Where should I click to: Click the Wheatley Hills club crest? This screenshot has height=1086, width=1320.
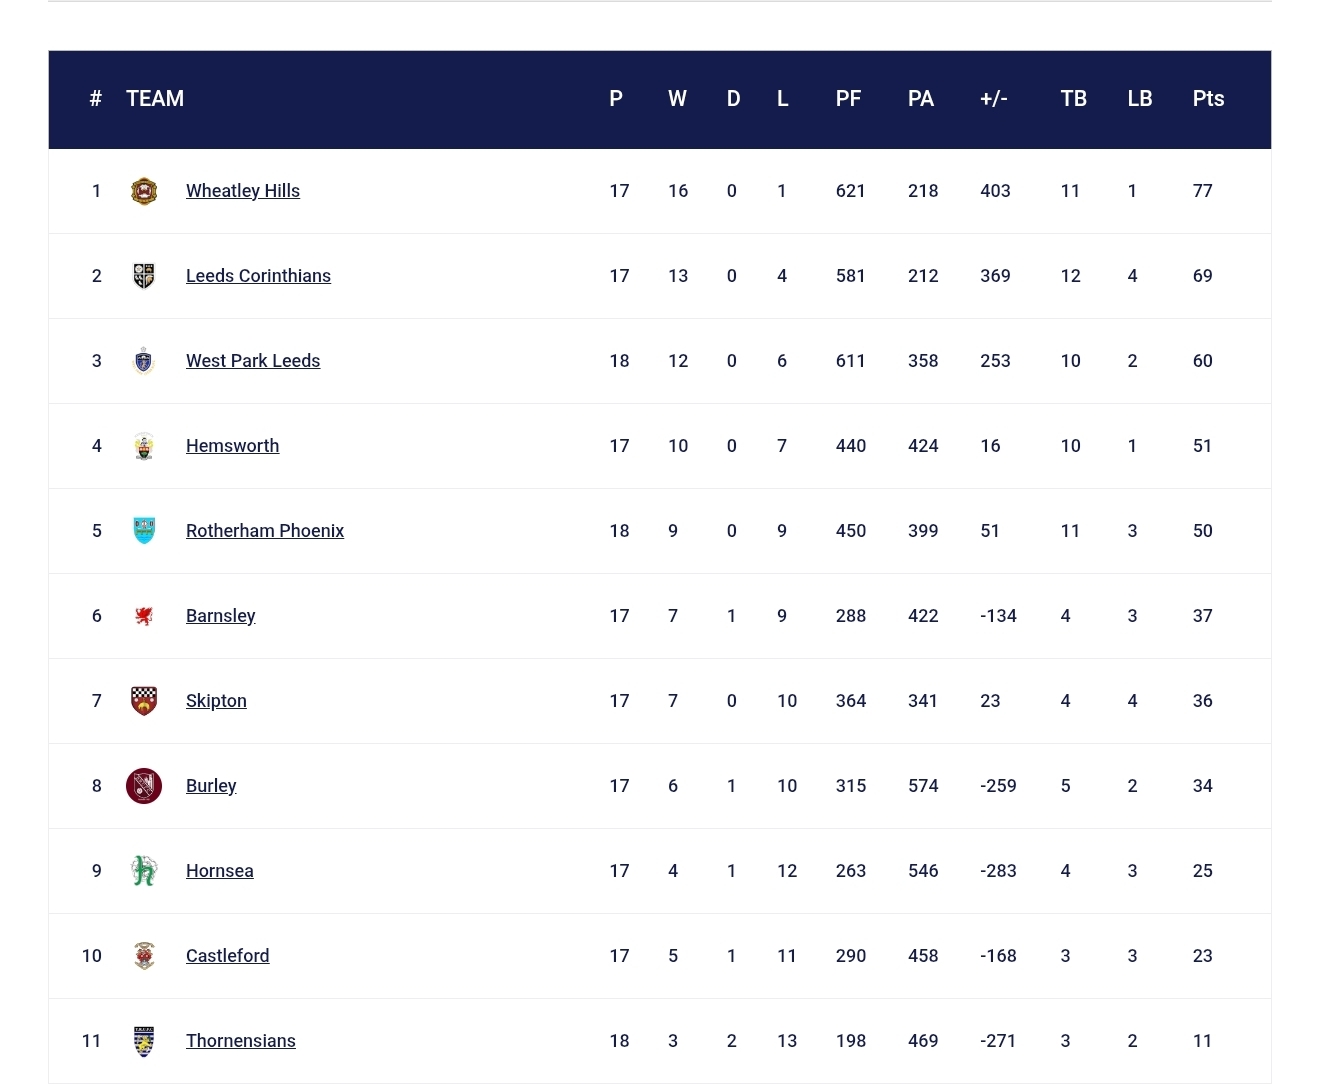(144, 191)
